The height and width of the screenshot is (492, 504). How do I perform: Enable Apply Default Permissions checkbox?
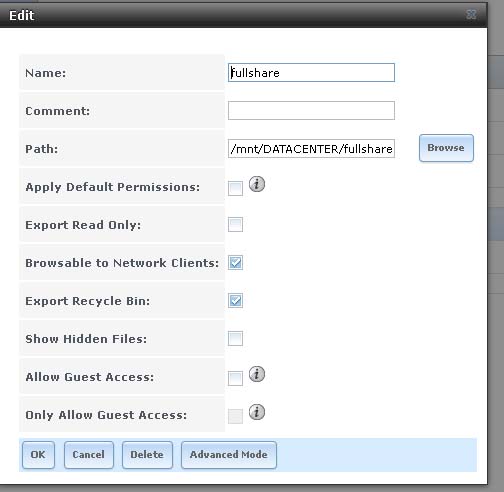tap(235, 188)
